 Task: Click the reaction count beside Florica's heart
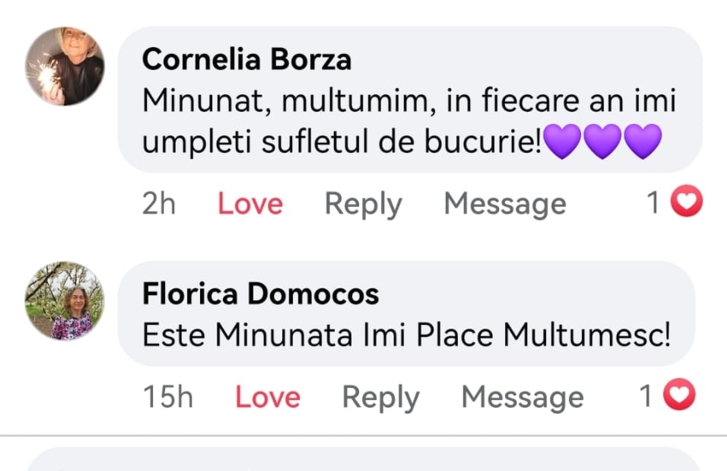[x=647, y=397]
